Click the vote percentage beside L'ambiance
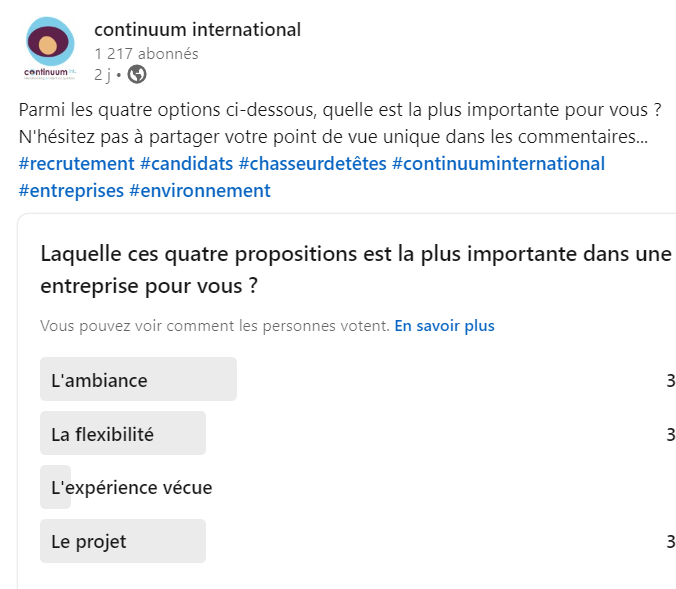This screenshot has width=676, height=589. tap(670, 380)
